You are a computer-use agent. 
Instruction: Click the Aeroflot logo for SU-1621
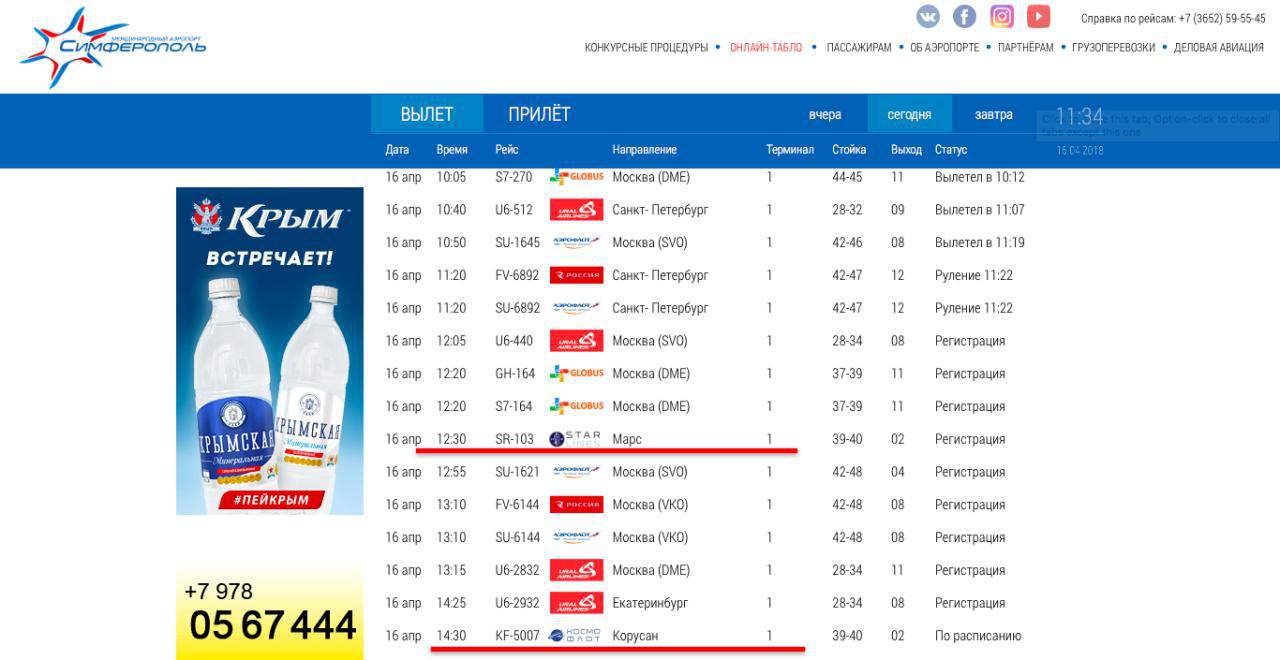(577, 472)
